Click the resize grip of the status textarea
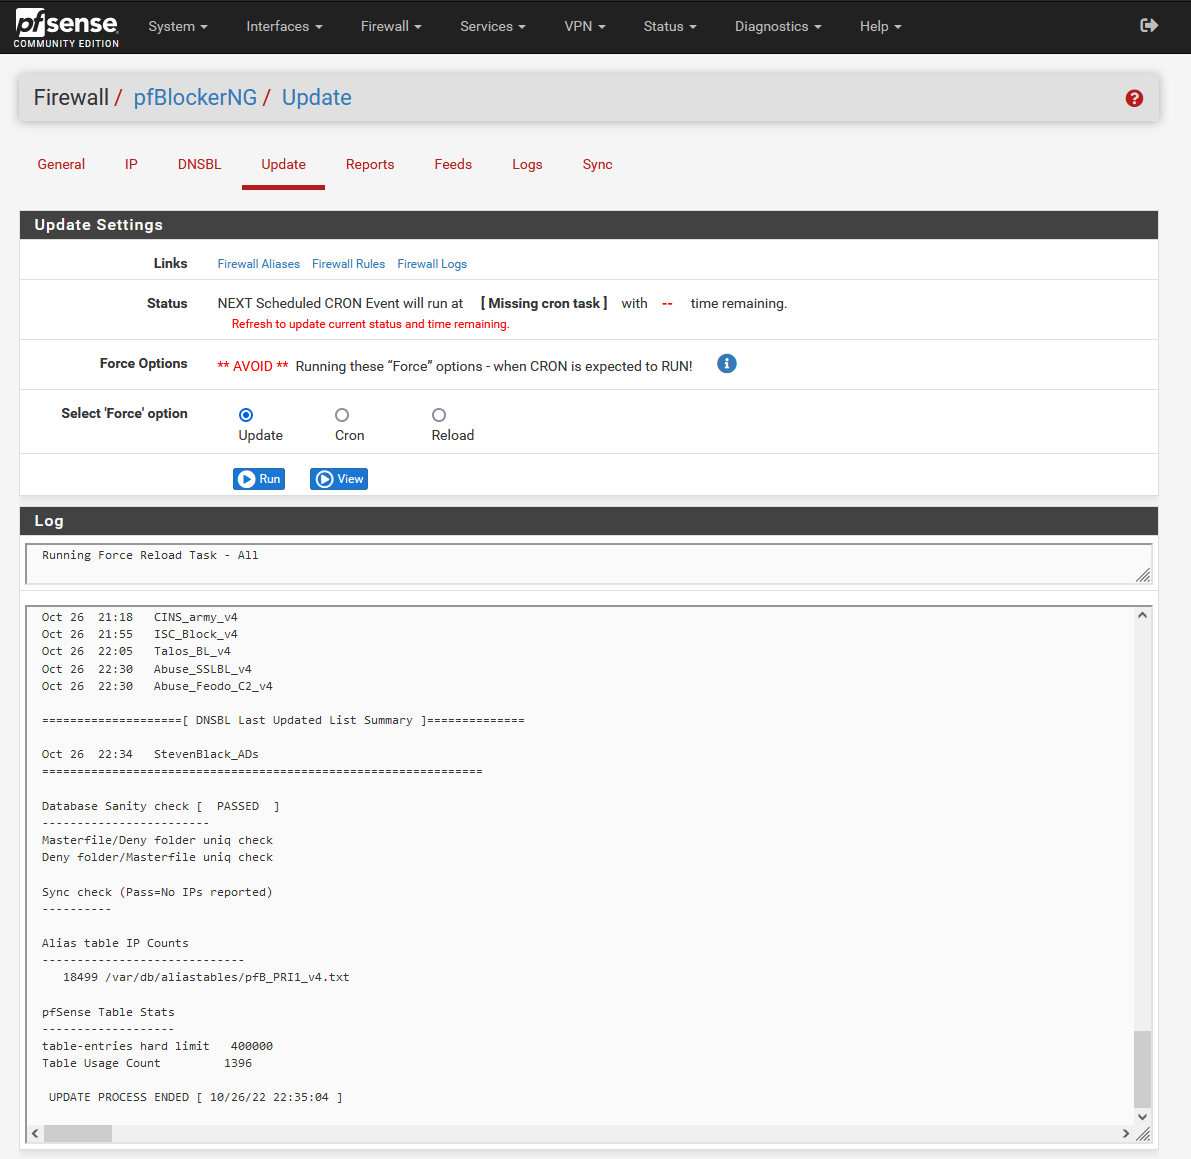The width and height of the screenshot is (1191, 1159). tap(1143, 576)
